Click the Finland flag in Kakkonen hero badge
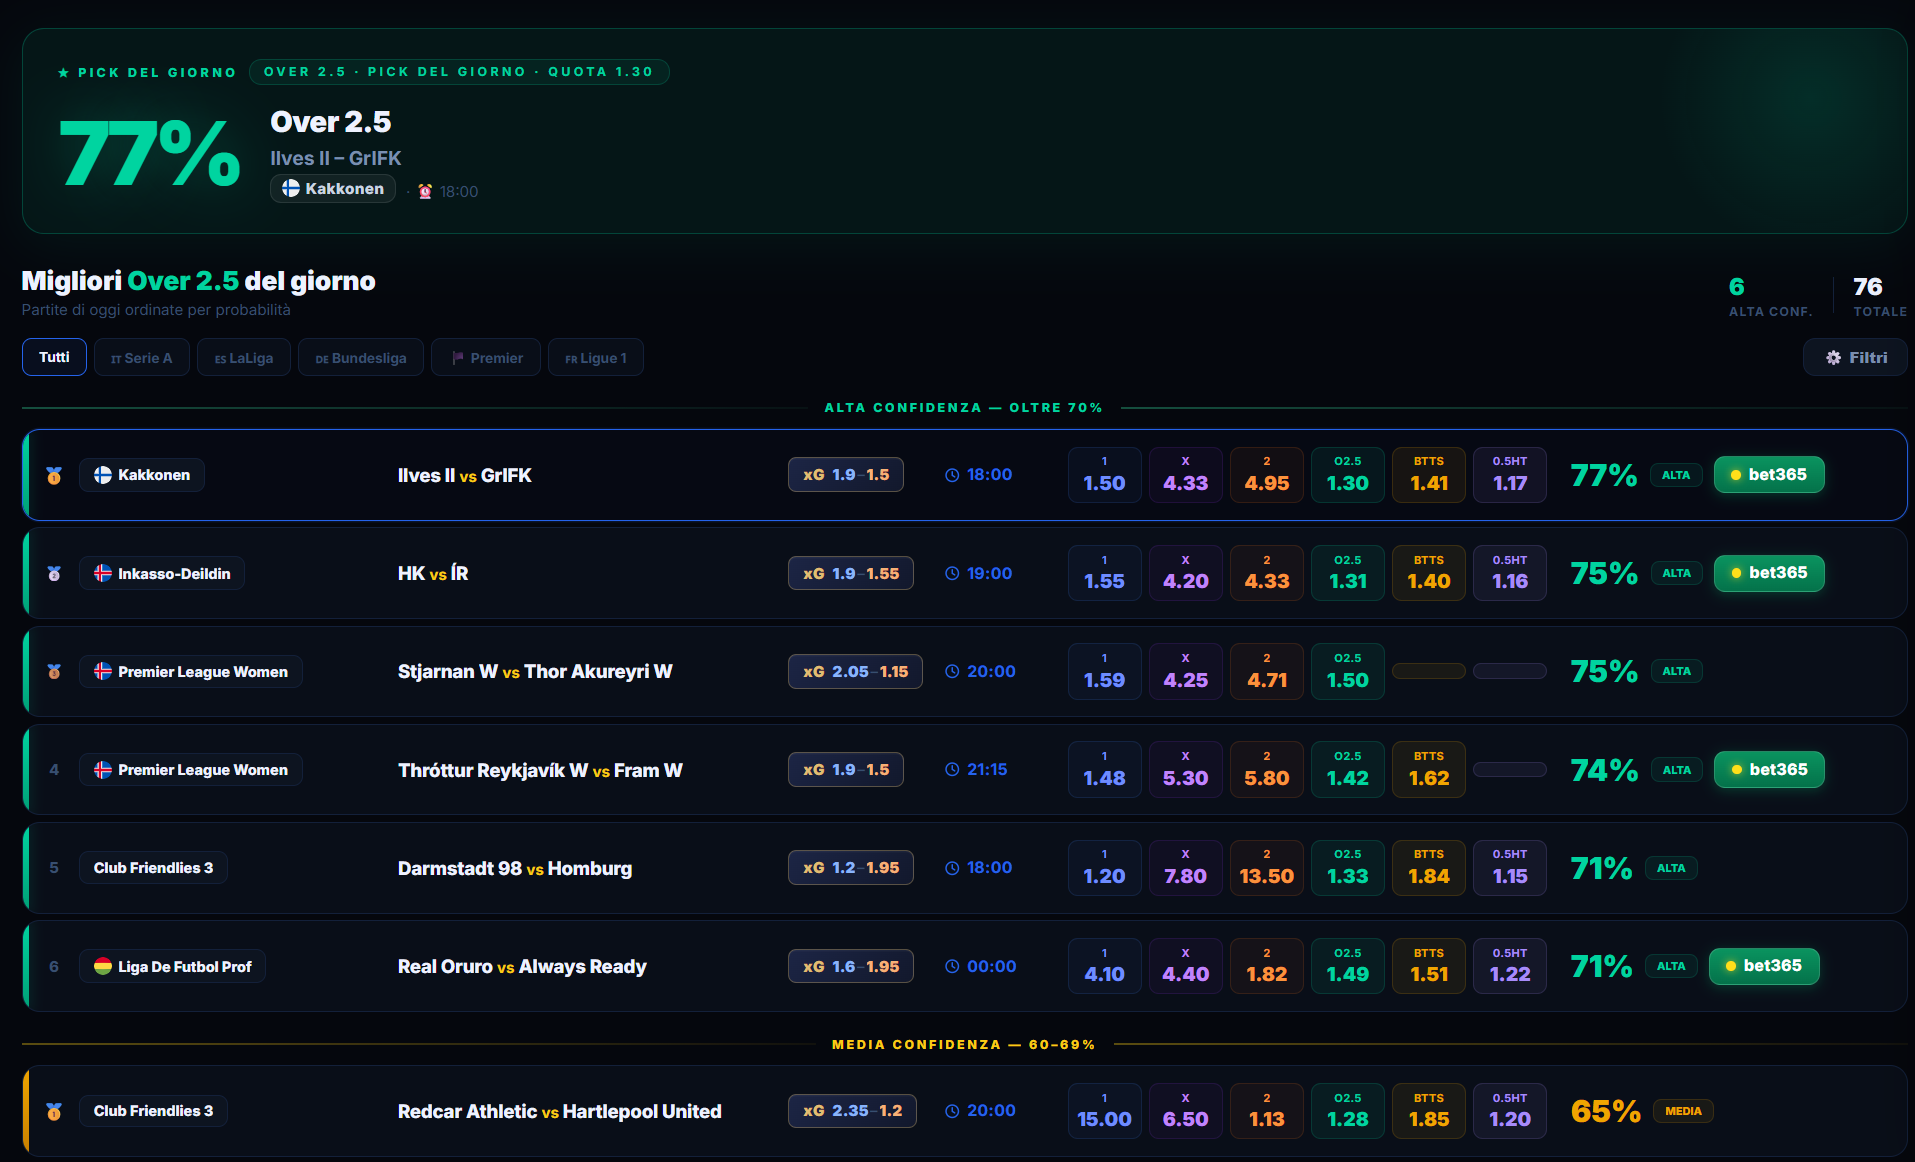This screenshot has width=1915, height=1162. 291,188
